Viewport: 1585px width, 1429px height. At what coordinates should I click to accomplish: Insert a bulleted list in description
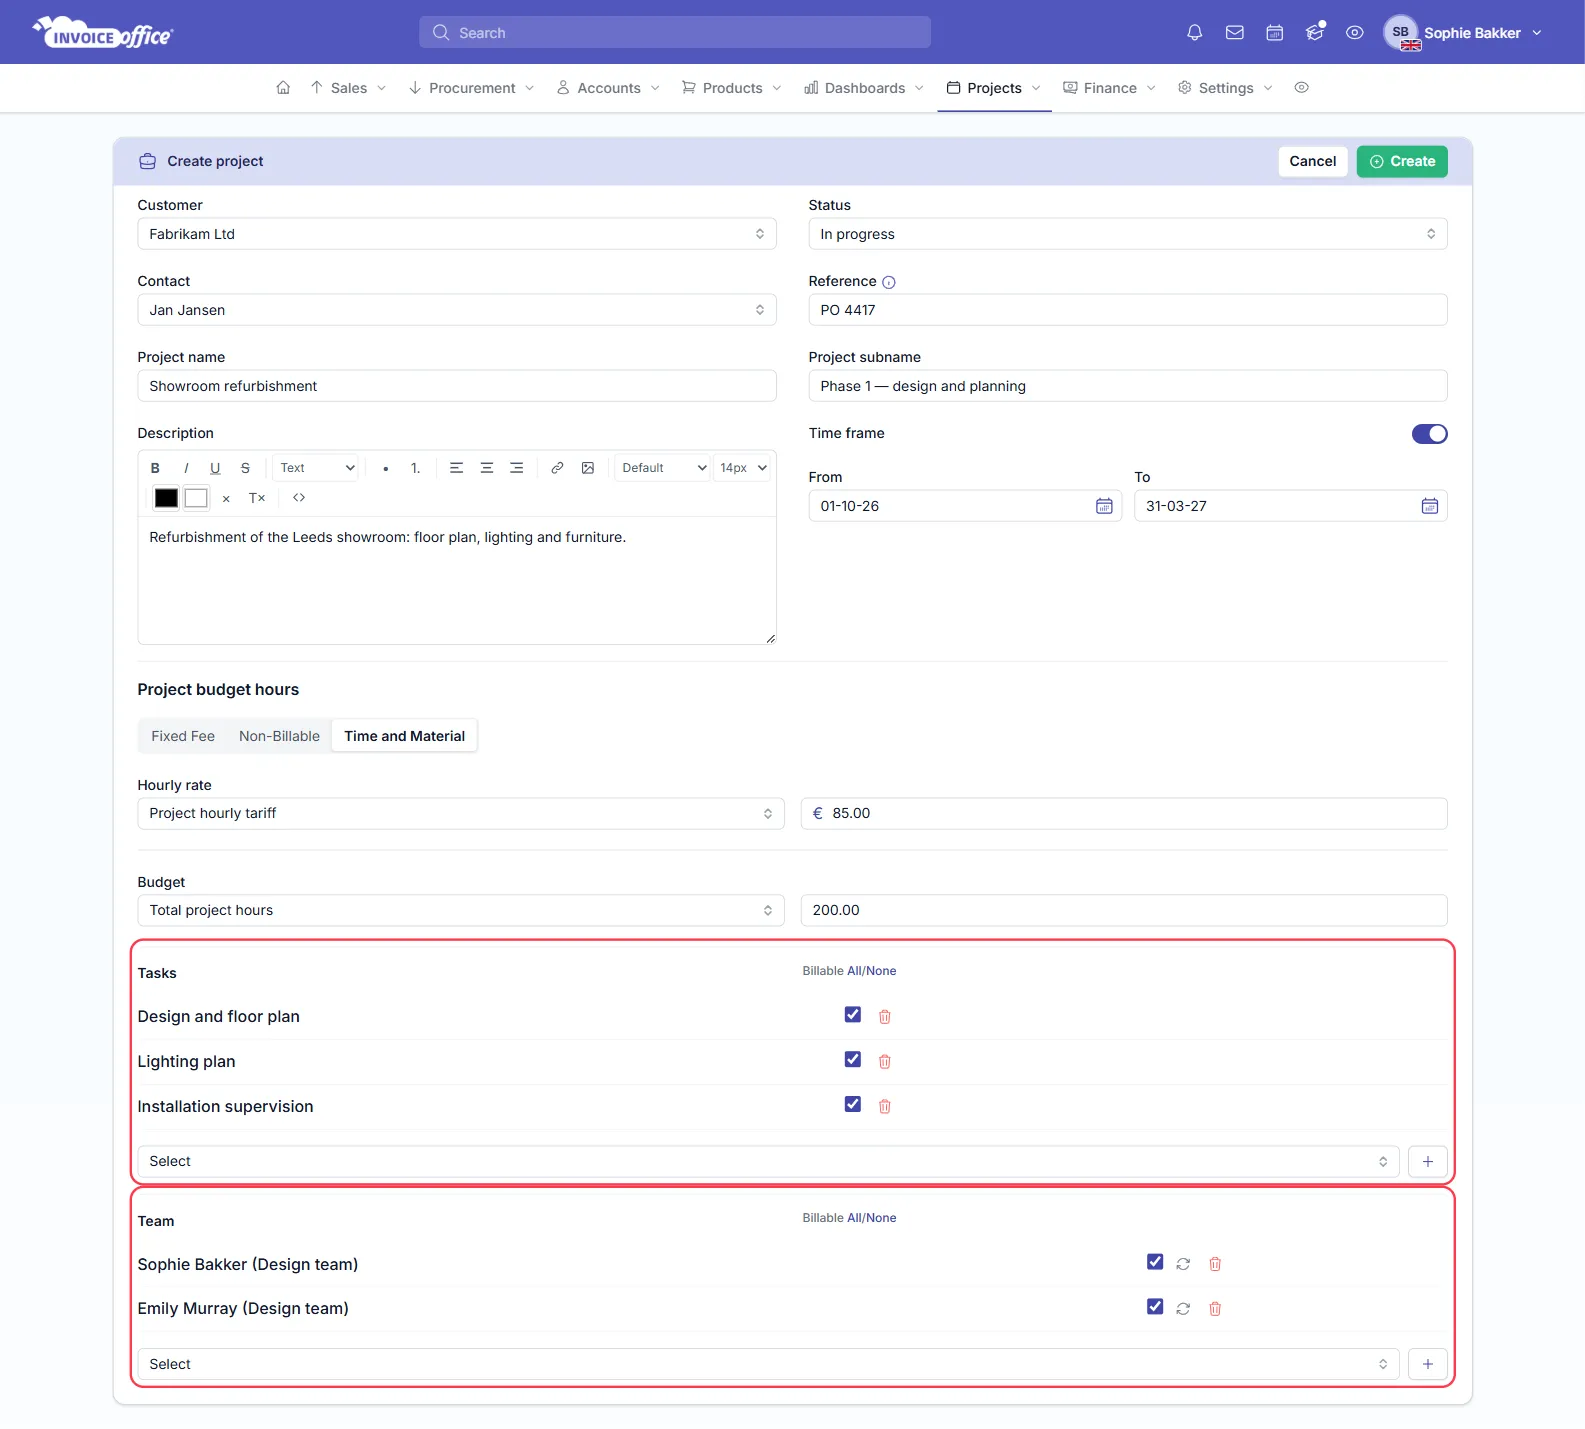coord(385,468)
